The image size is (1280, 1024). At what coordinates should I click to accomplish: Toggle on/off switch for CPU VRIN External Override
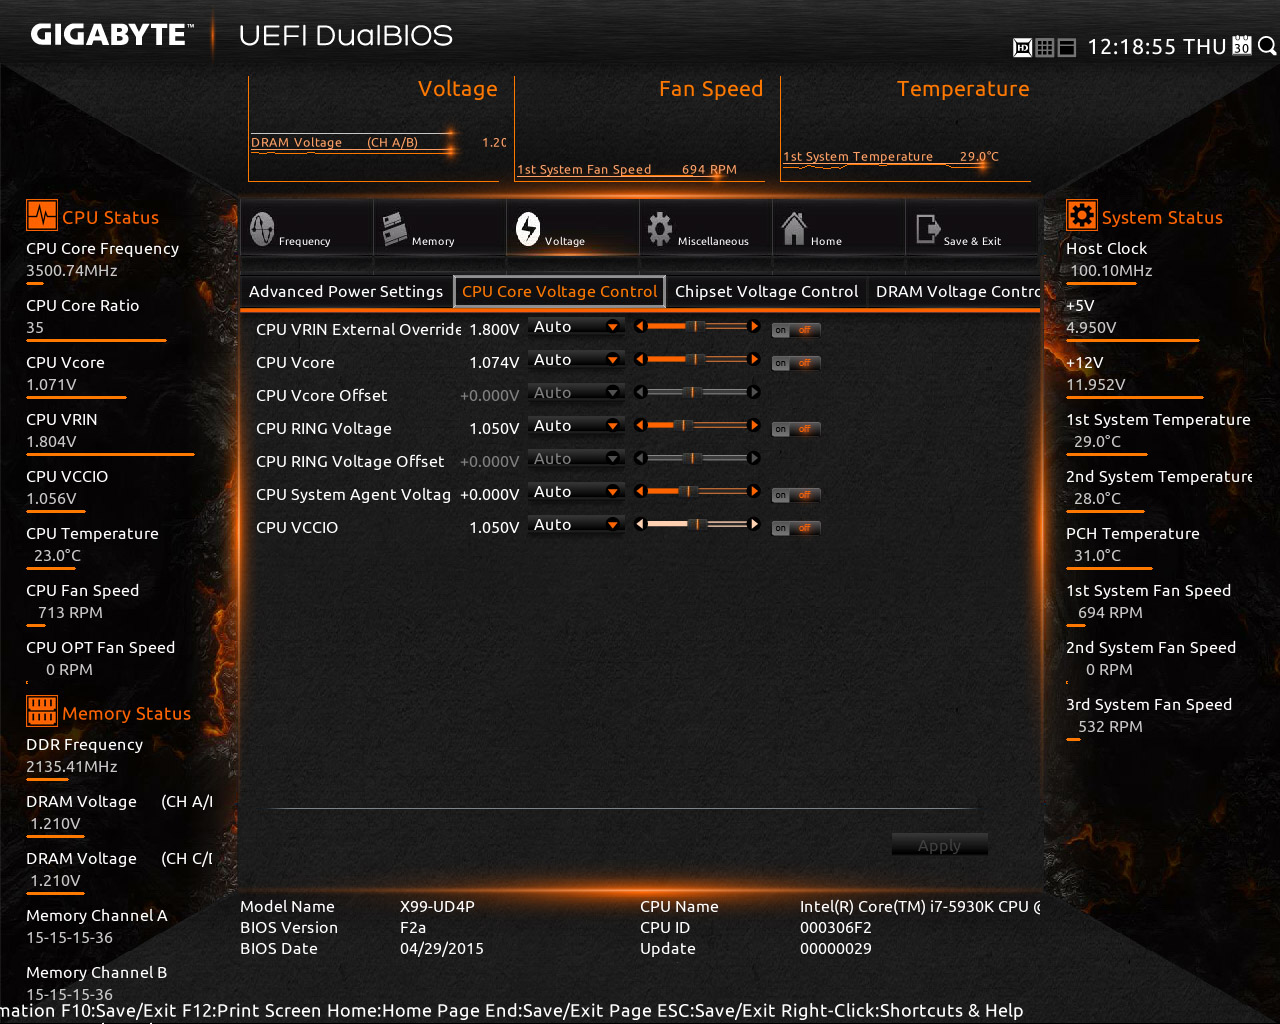pos(796,330)
